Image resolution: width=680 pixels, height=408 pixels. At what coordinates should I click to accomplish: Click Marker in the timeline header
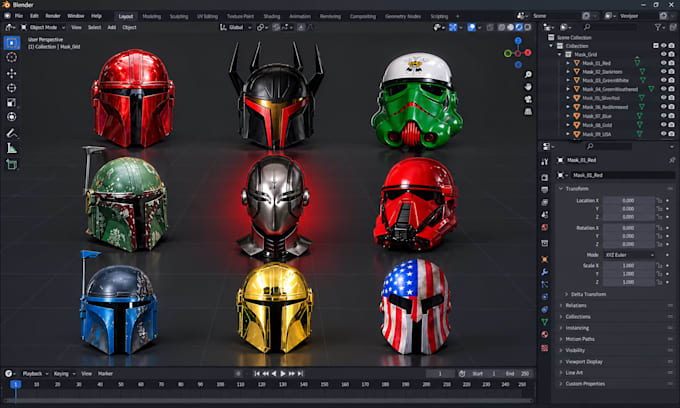point(105,374)
